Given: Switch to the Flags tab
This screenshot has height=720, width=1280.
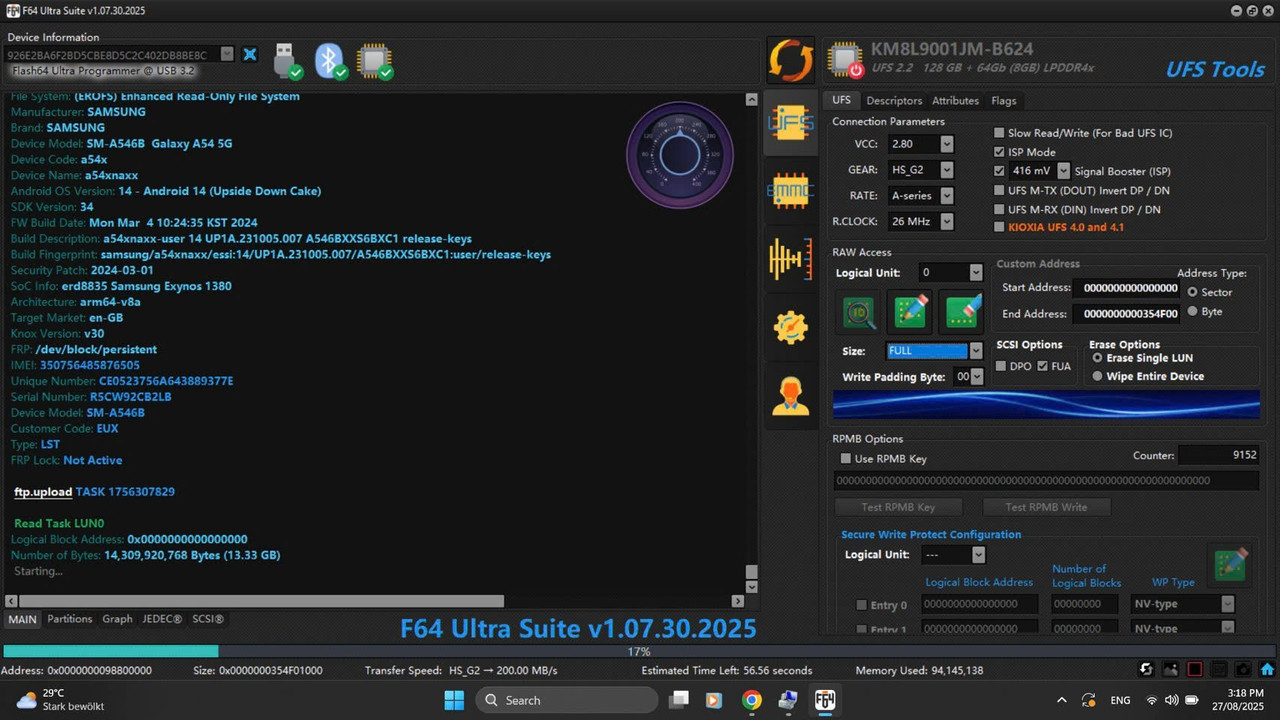Looking at the screenshot, I should [1003, 100].
